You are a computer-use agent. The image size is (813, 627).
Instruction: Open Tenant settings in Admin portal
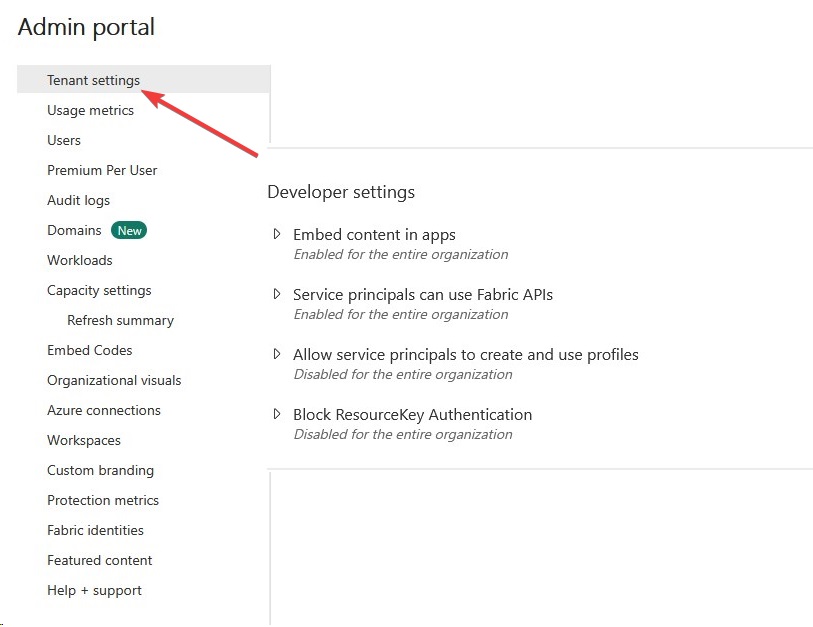click(x=93, y=80)
